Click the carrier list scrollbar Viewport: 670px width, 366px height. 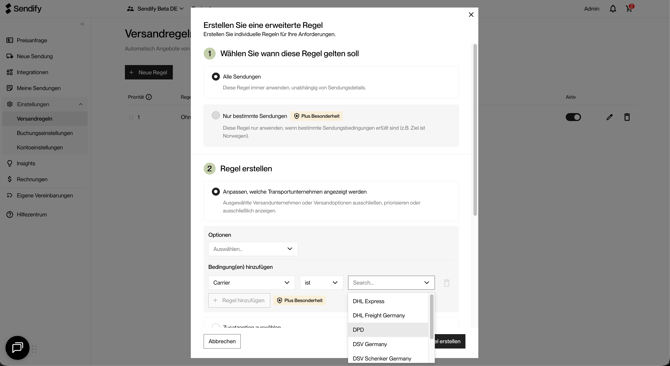432,317
